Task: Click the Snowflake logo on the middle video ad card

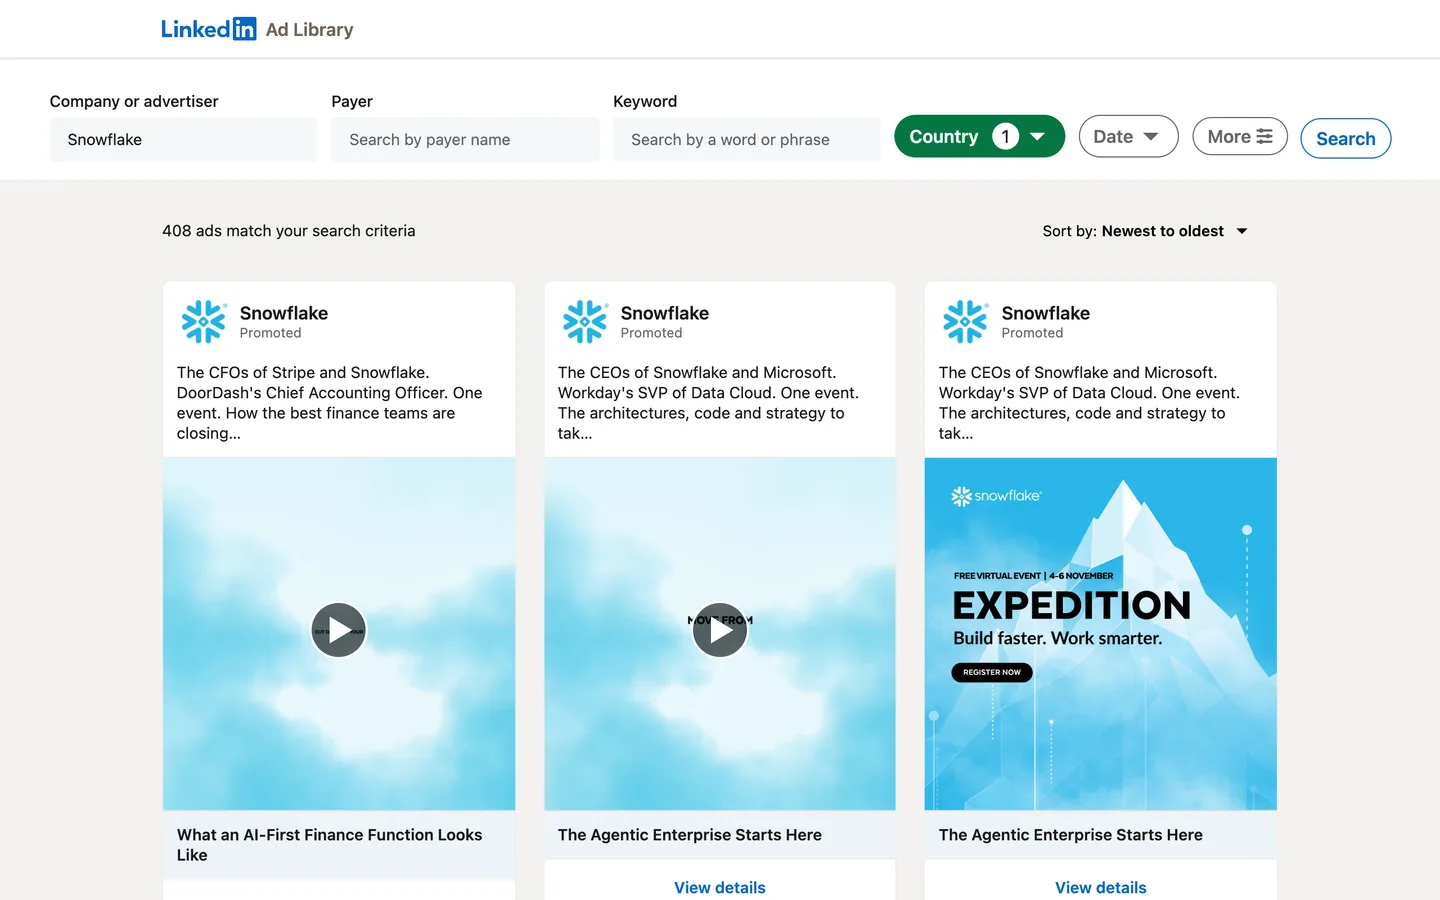Action: tap(585, 321)
